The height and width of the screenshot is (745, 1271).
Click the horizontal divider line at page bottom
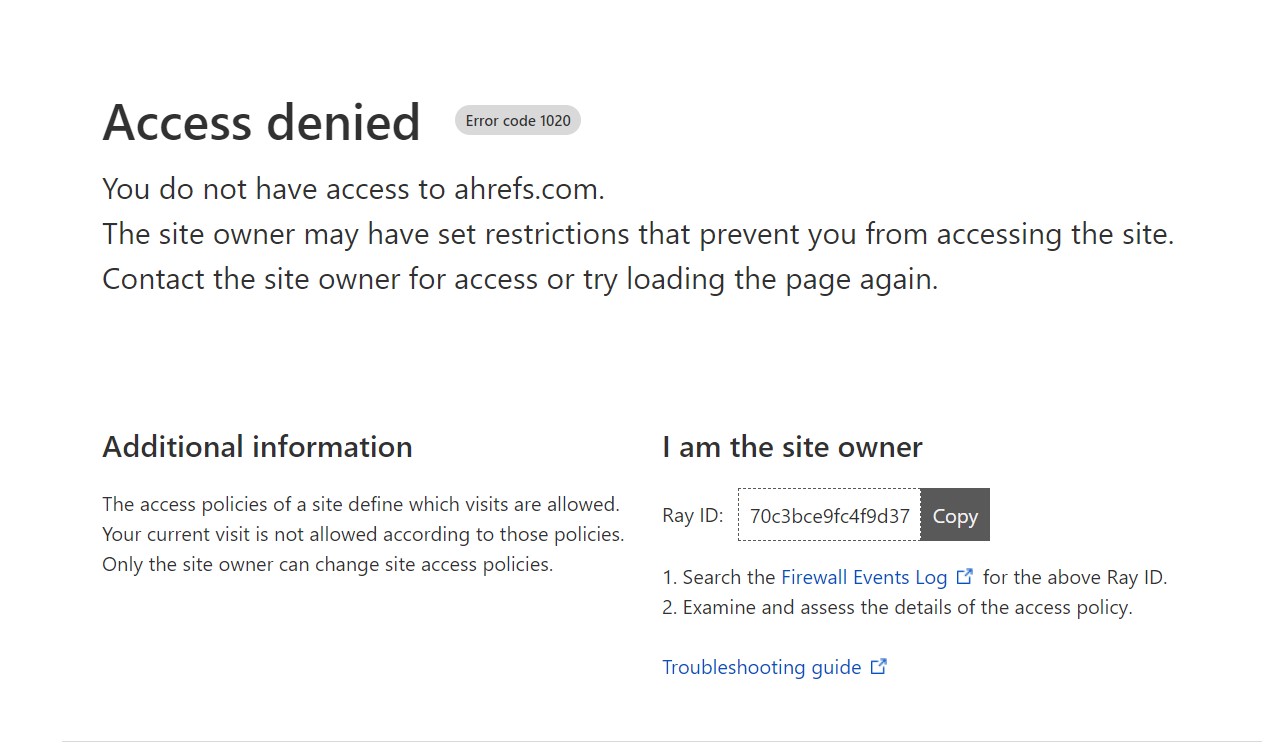point(662,741)
